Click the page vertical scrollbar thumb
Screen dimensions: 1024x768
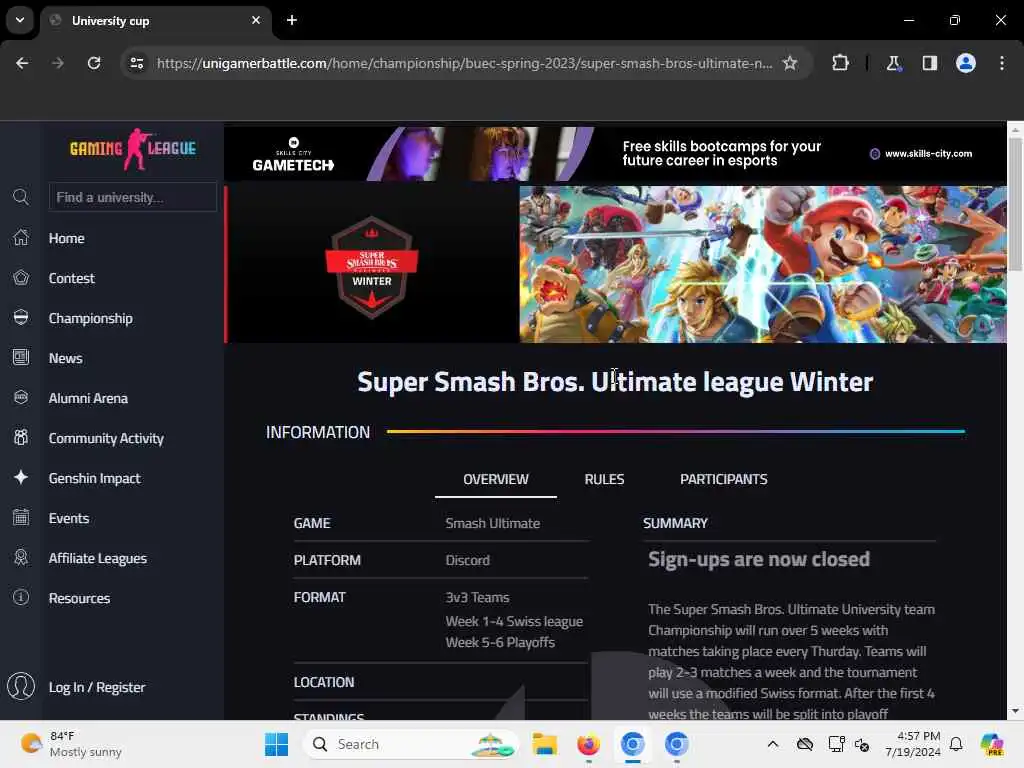click(1015, 204)
